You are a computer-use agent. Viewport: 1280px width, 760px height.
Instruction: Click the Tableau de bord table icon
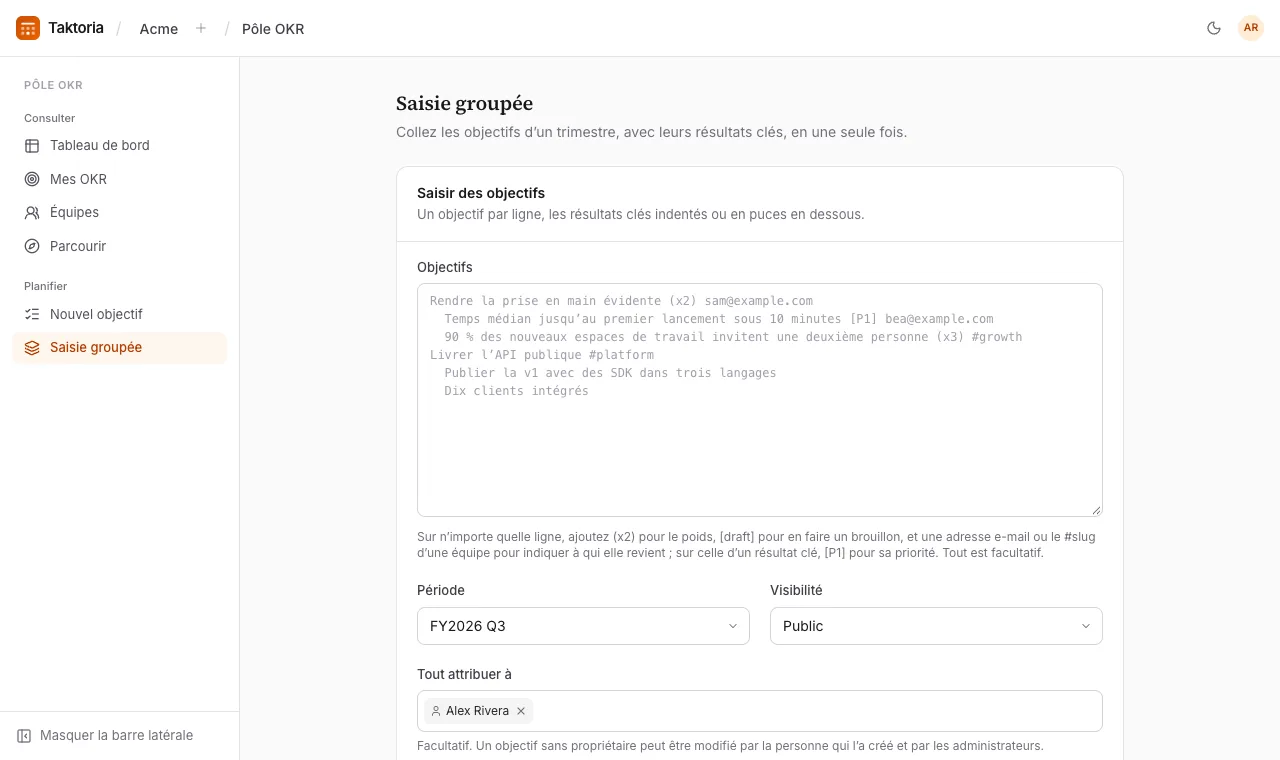[x=32, y=146]
